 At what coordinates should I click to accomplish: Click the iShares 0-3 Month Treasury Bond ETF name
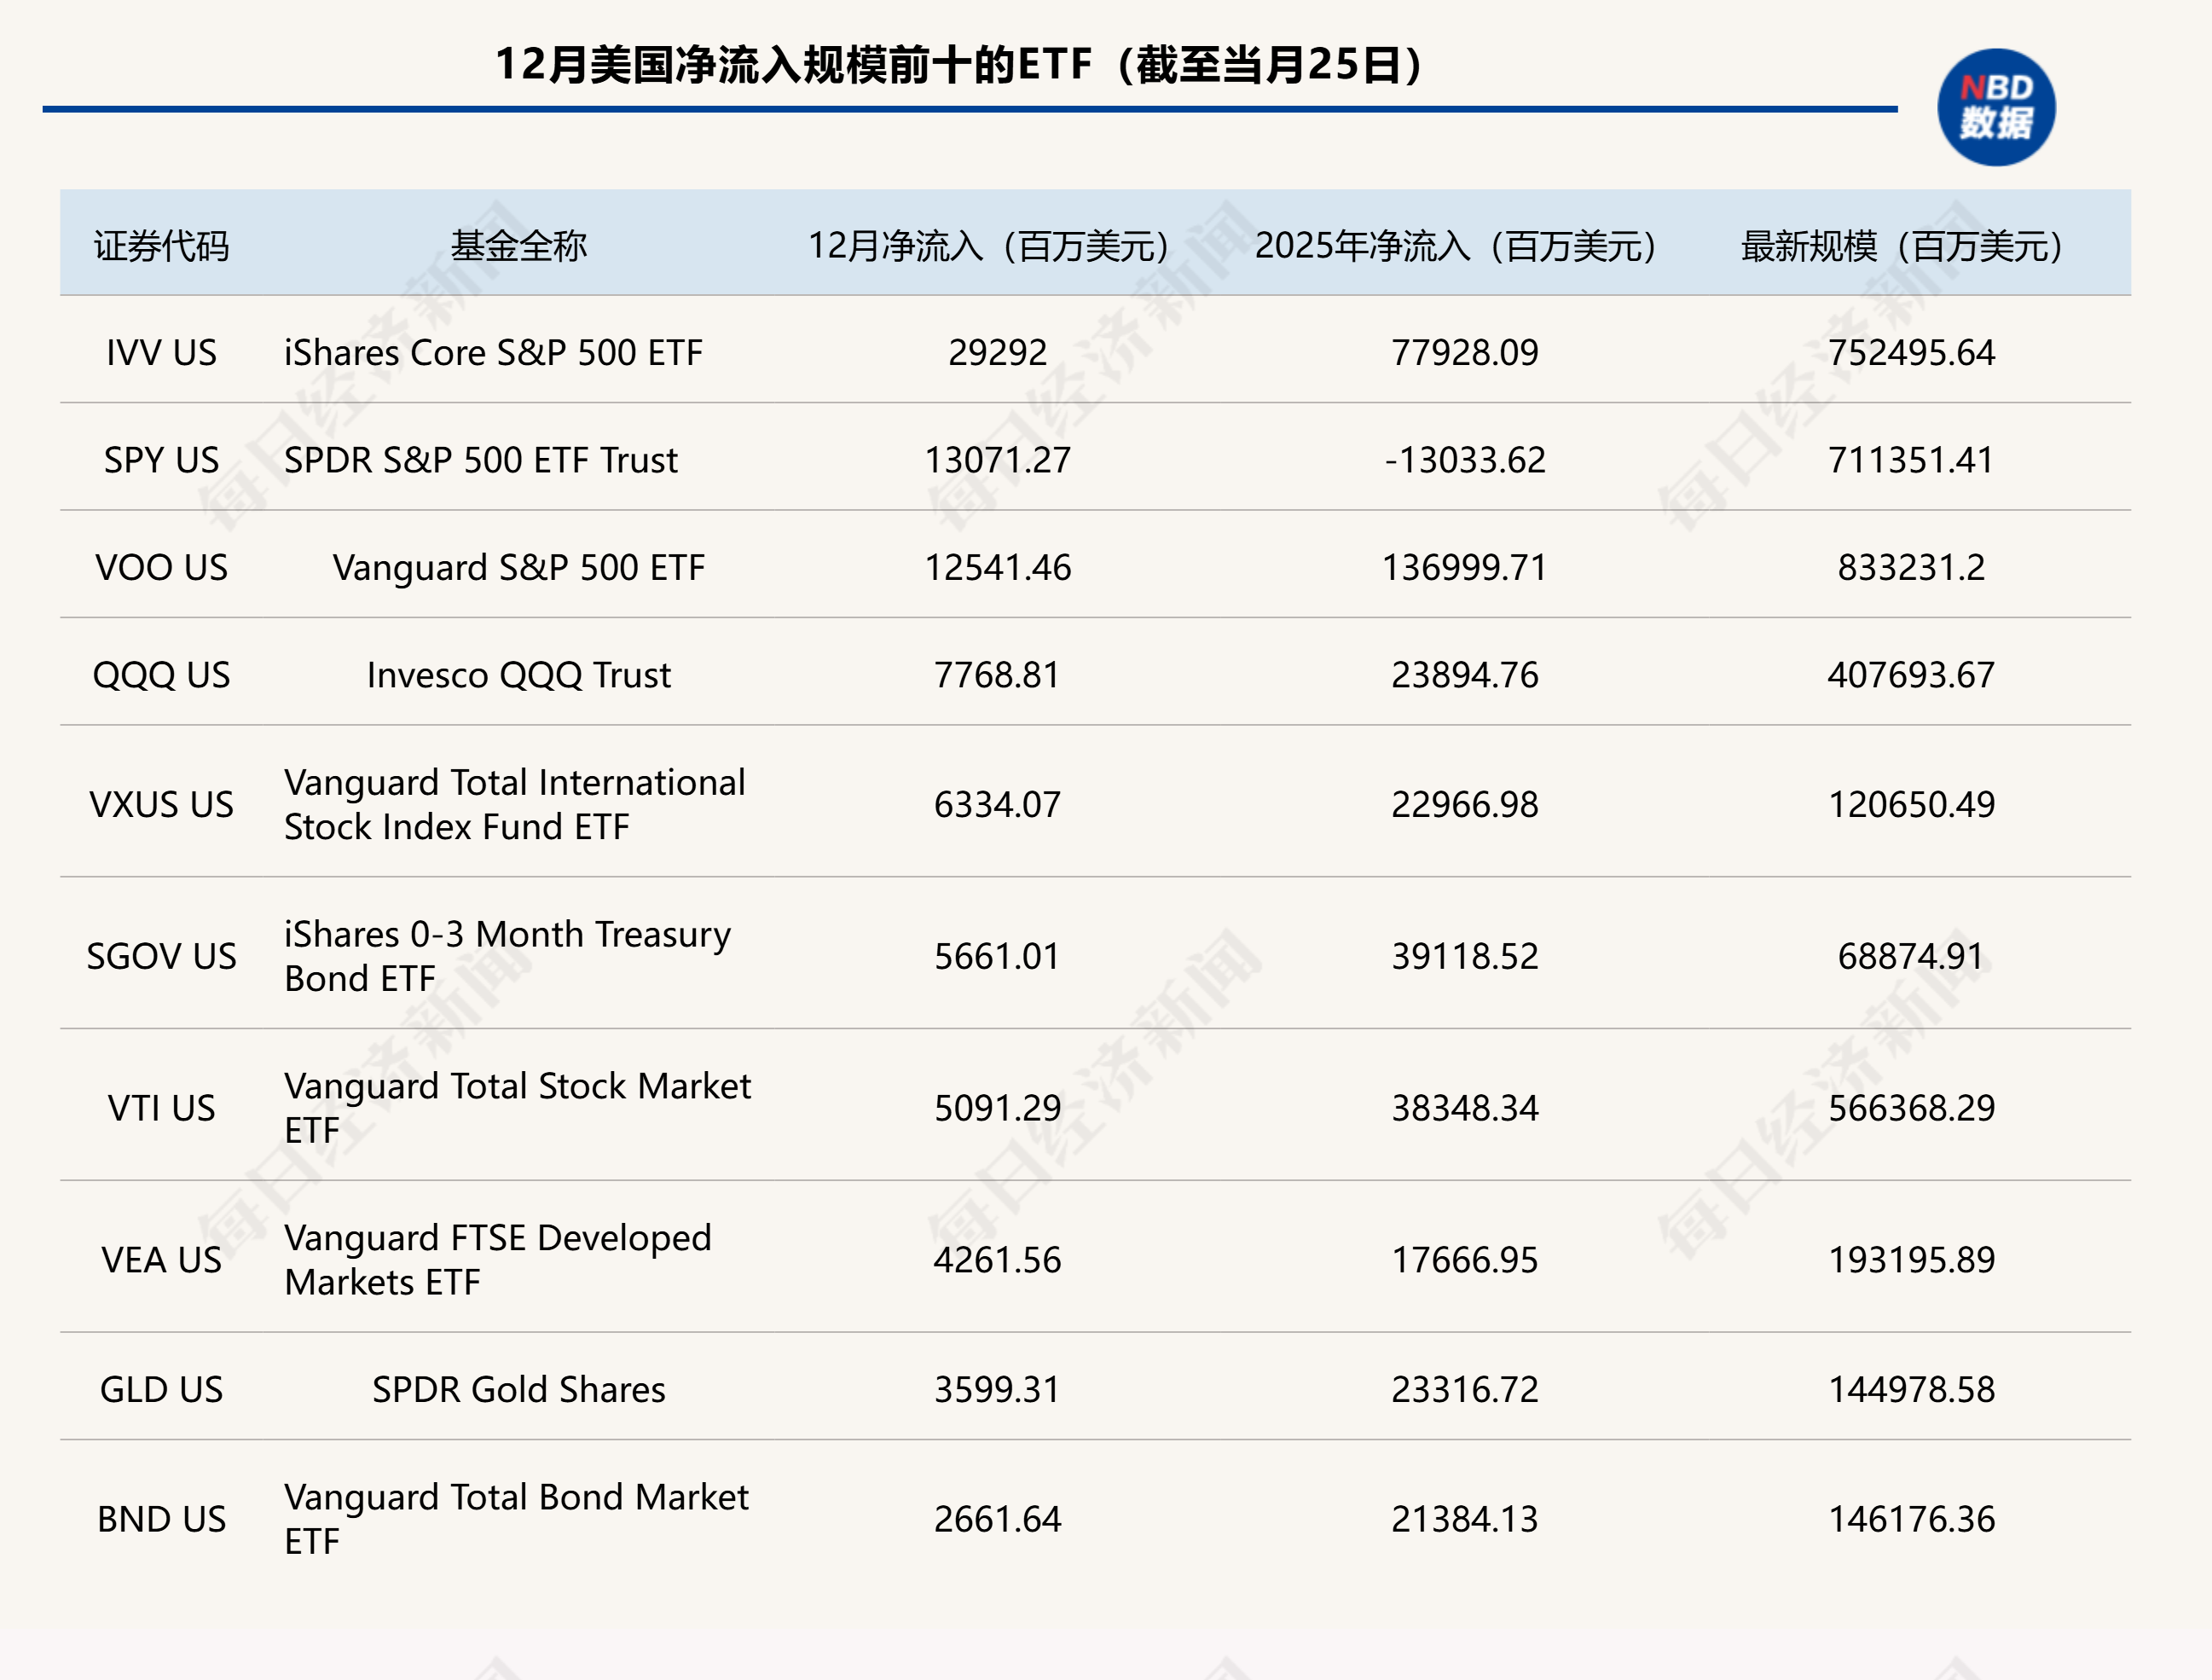(507, 955)
